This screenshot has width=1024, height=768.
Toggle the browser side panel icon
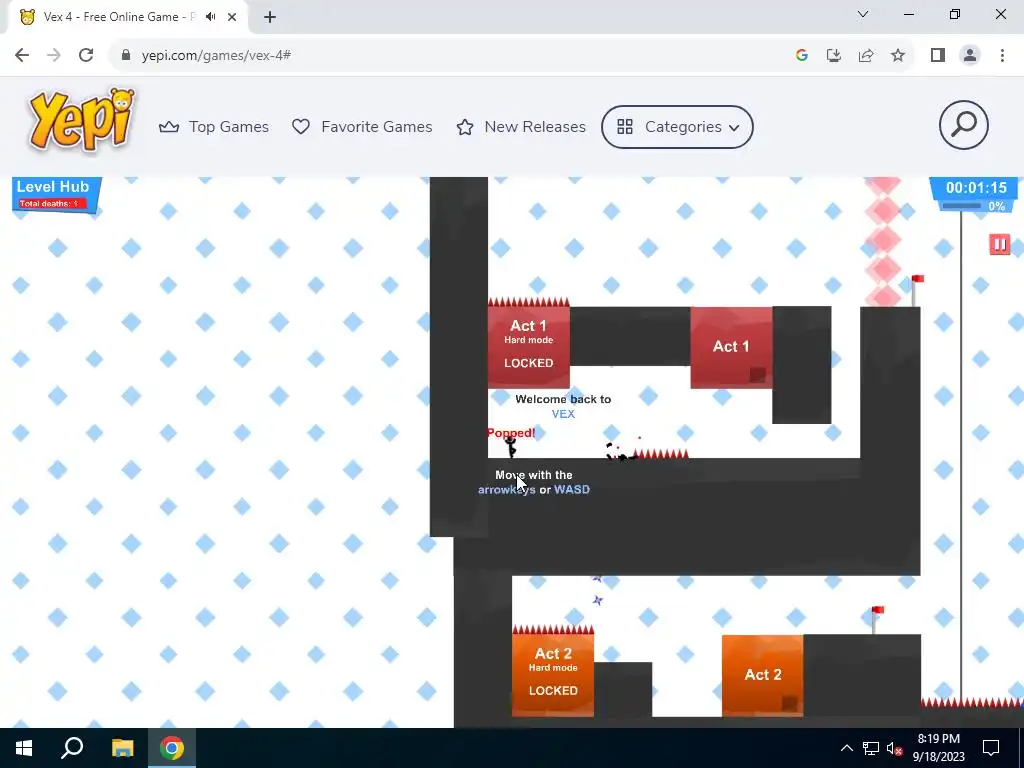click(938, 56)
